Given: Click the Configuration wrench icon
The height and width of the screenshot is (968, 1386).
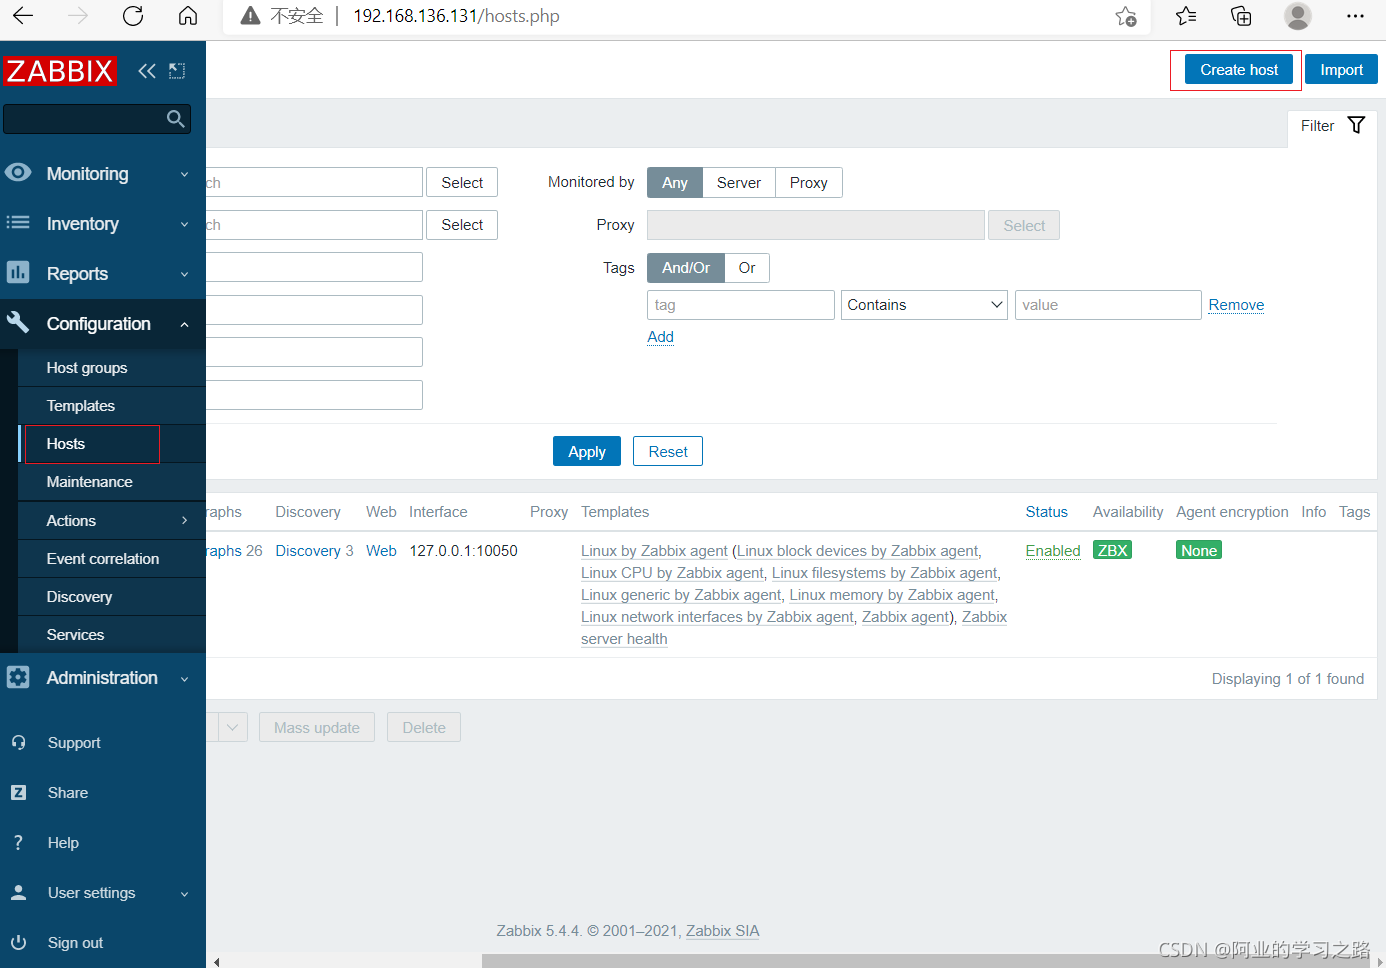Looking at the screenshot, I should pos(18,322).
